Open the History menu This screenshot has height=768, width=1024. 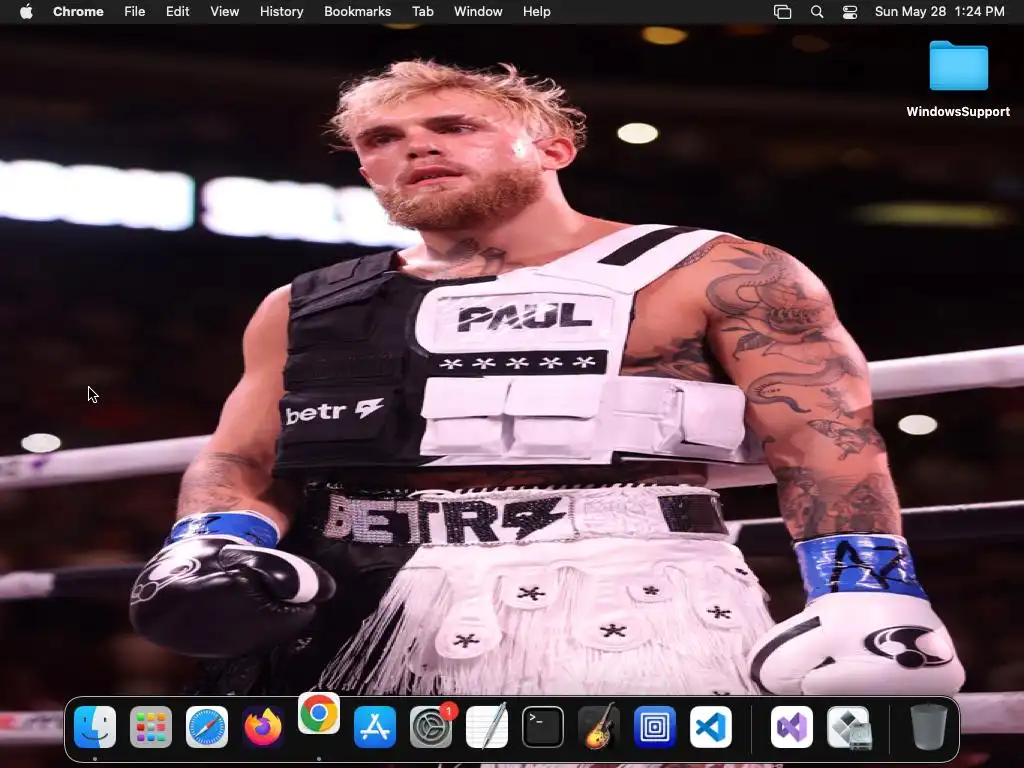point(281,12)
